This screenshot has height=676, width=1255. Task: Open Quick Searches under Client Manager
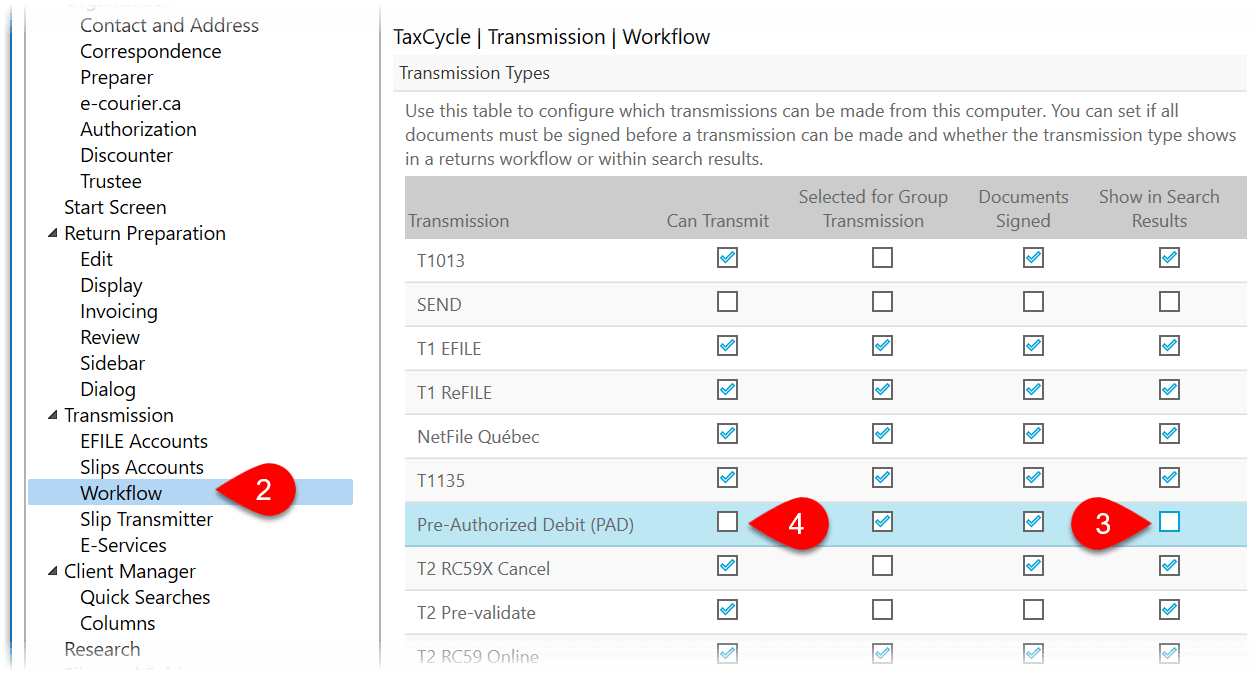click(x=145, y=597)
